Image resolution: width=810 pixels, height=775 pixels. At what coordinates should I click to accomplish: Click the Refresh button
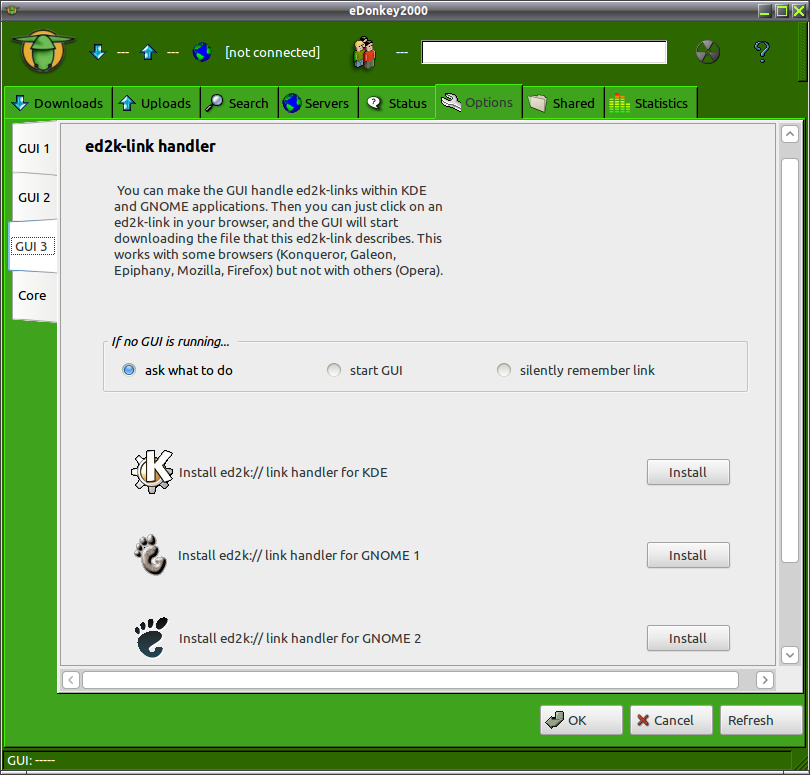[761, 720]
